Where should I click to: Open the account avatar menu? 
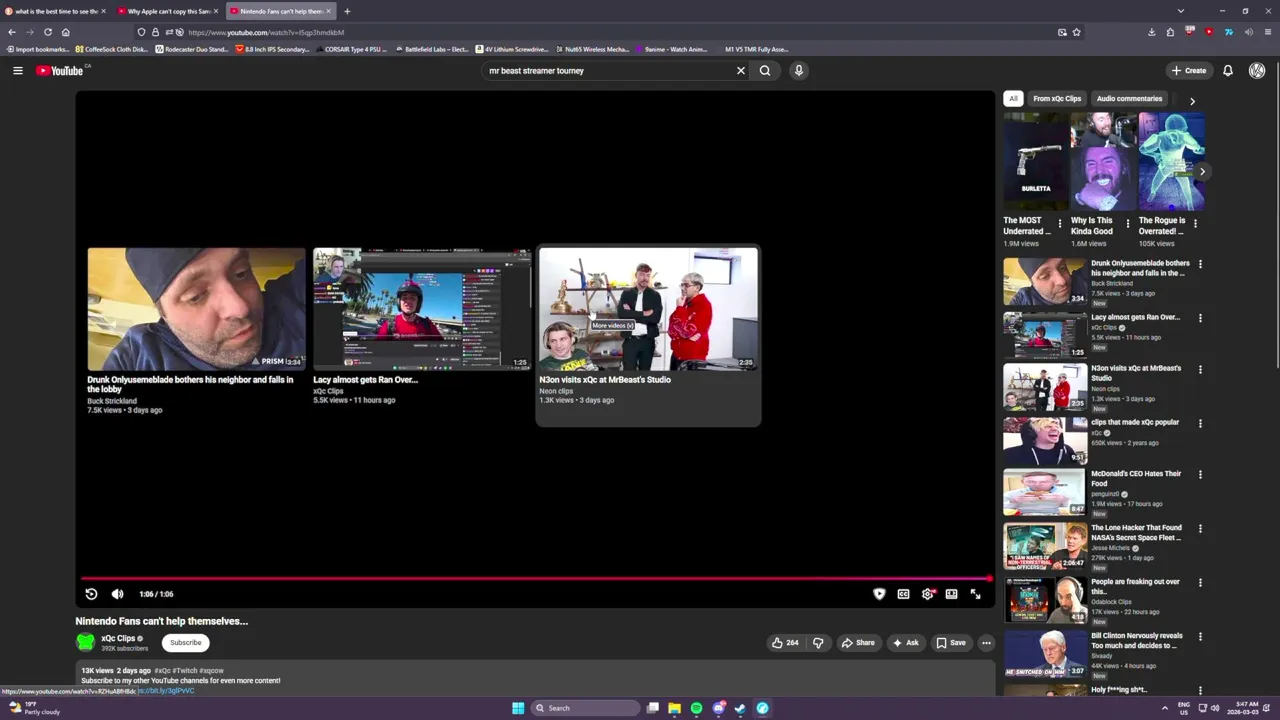(1257, 70)
